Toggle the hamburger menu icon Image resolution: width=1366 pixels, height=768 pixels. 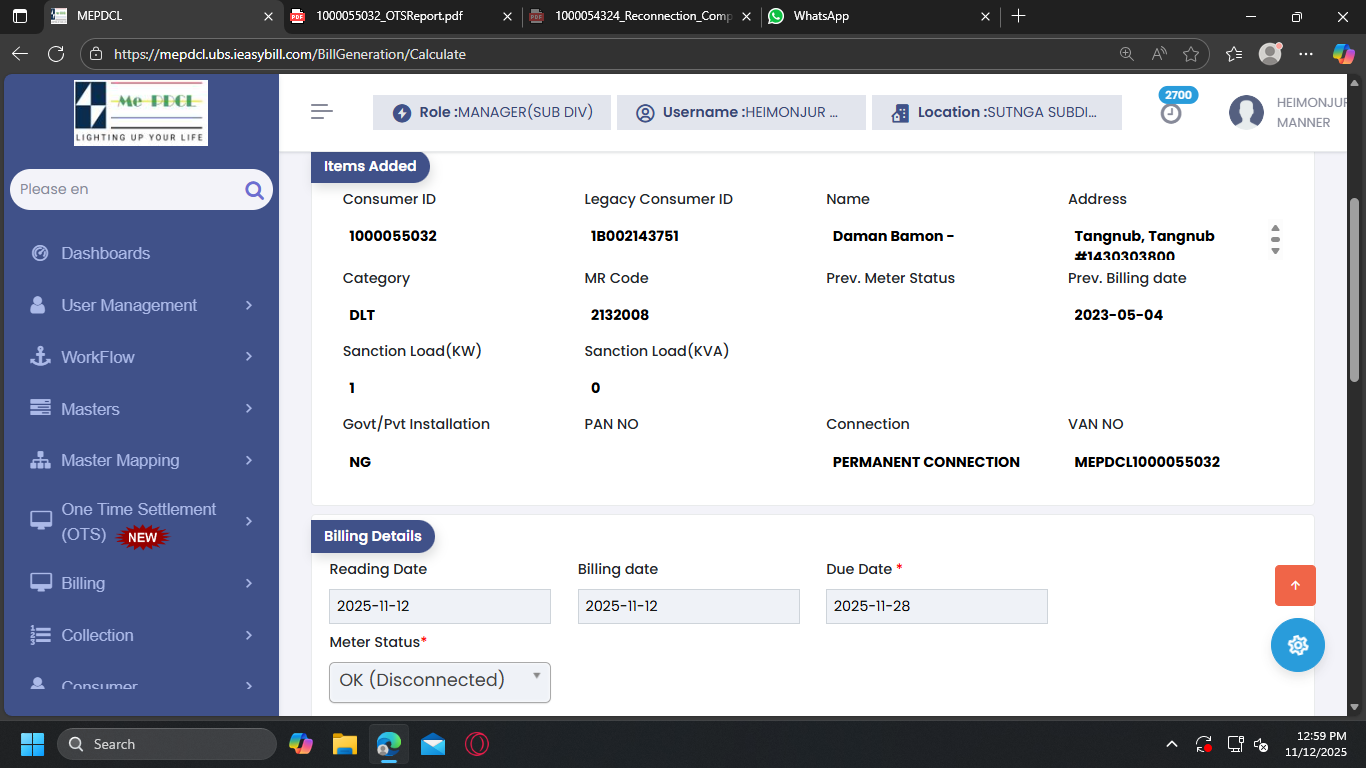(x=322, y=112)
